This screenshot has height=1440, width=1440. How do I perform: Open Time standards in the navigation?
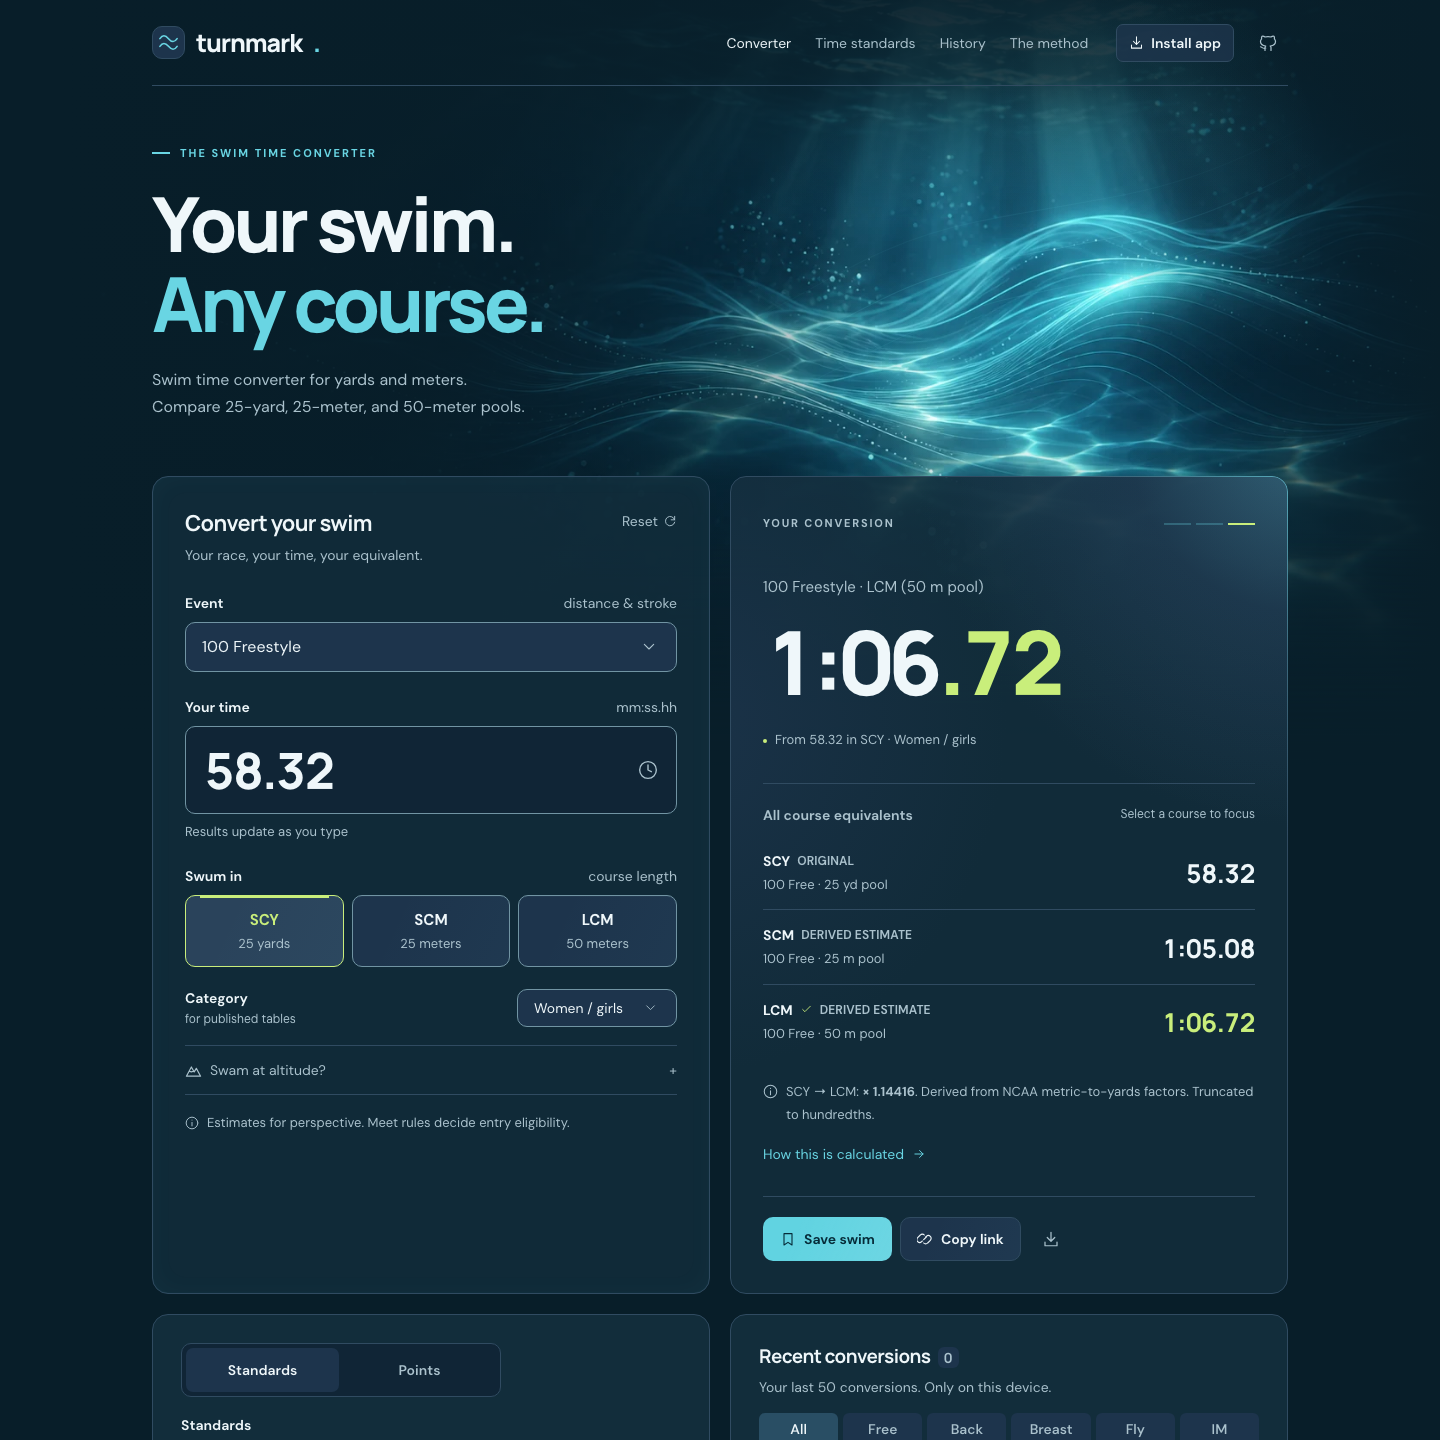pyautogui.click(x=865, y=43)
